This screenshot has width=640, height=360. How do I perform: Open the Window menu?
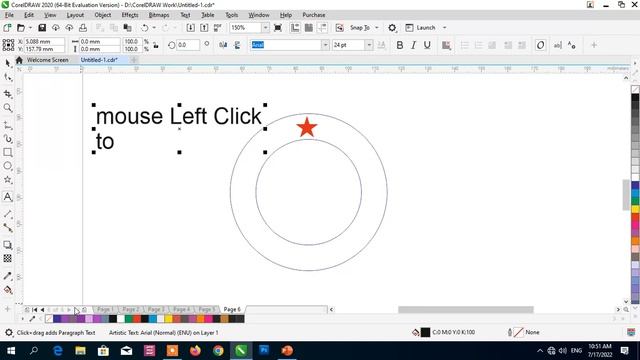pyautogui.click(x=259, y=15)
